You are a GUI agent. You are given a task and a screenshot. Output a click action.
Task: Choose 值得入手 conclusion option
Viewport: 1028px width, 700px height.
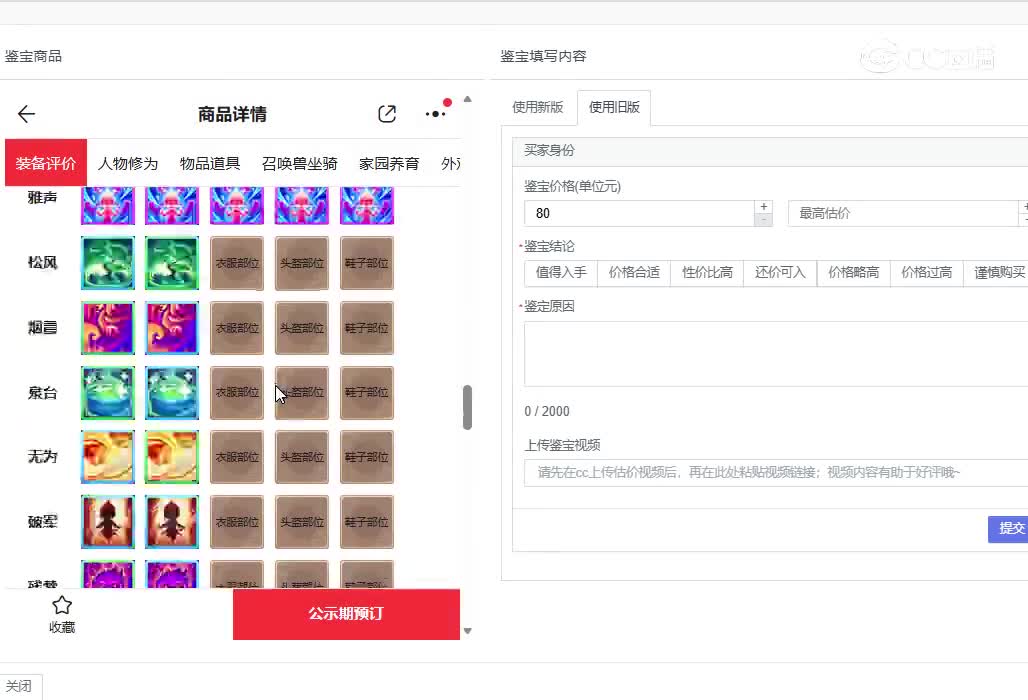point(561,273)
